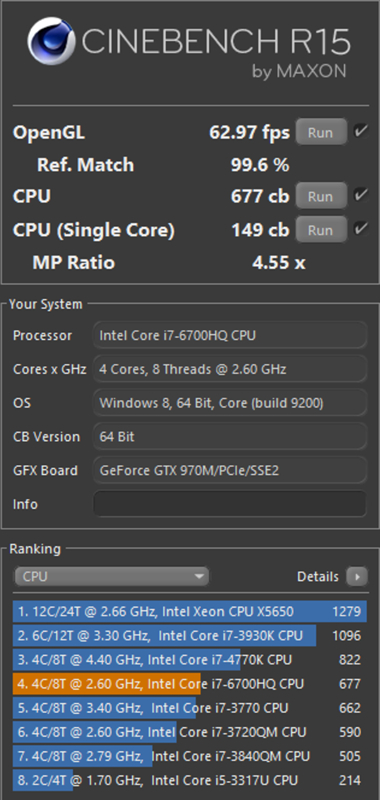
Task: Run the CPU benchmark
Action: coord(321,196)
